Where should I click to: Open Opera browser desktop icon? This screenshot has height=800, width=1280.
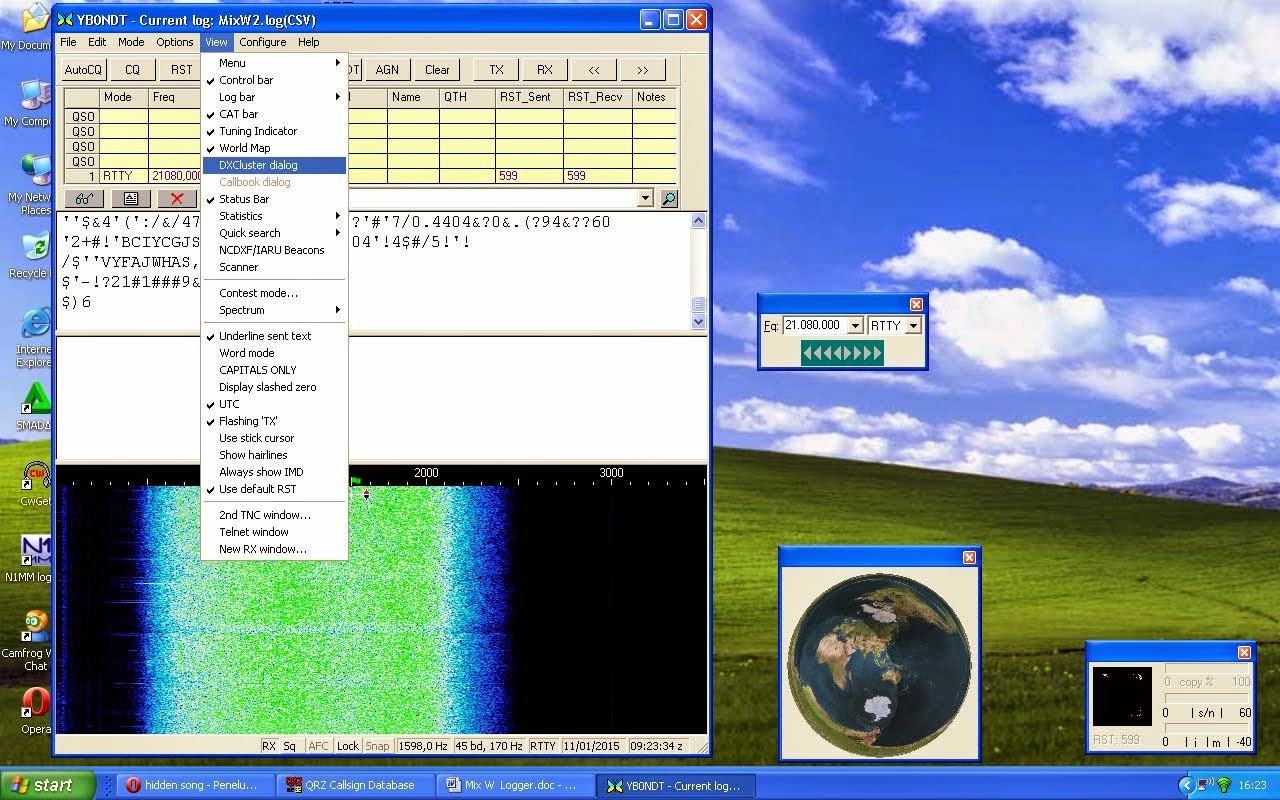[x=37, y=704]
